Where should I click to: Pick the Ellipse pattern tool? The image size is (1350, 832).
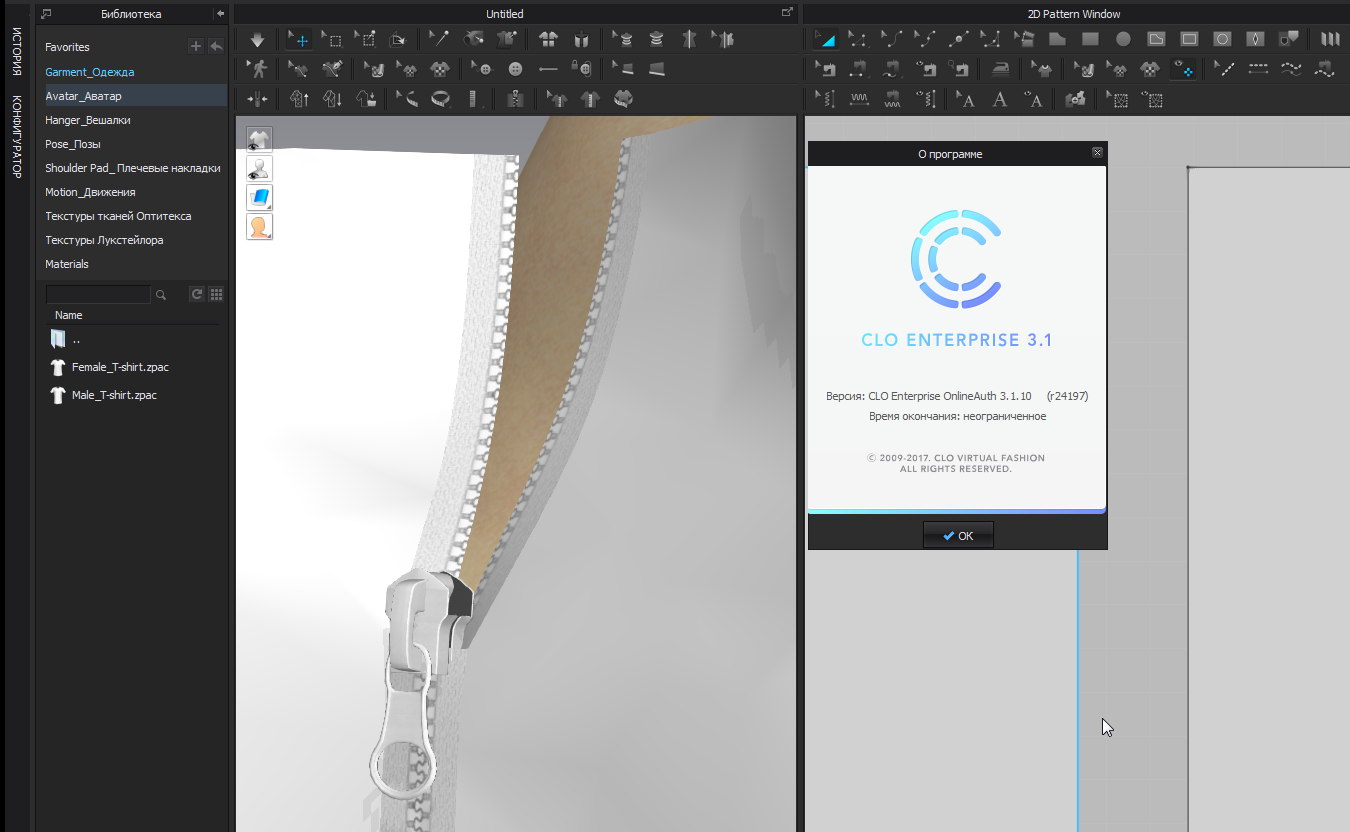[x=1123, y=40]
